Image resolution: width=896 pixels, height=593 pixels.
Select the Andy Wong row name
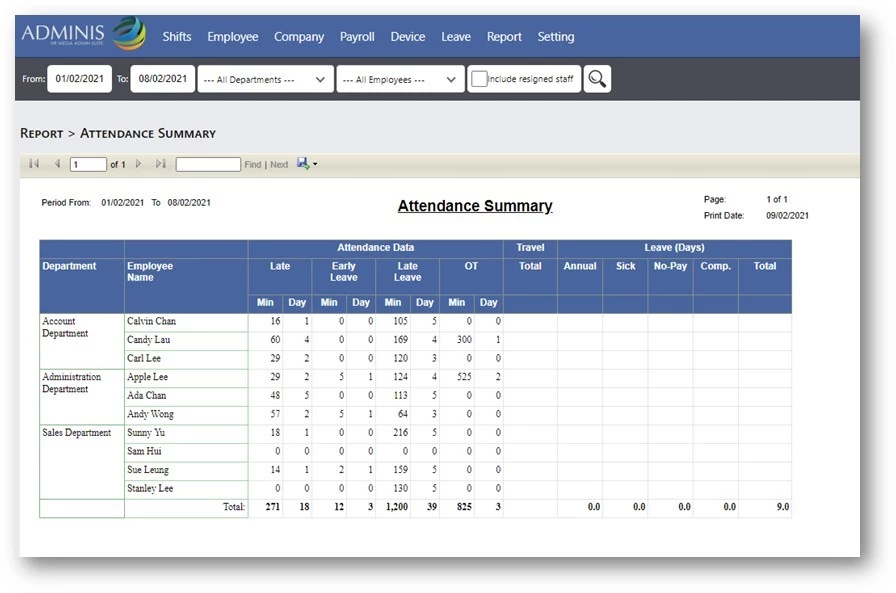[150, 414]
